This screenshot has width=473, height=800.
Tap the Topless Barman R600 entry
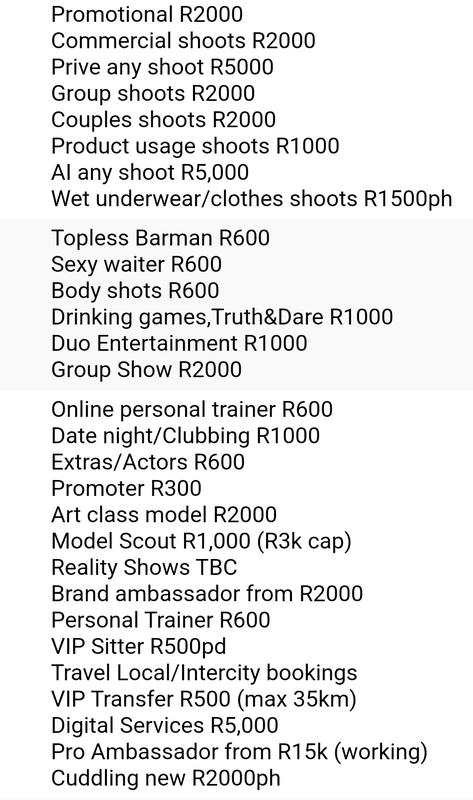pos(160,238)
